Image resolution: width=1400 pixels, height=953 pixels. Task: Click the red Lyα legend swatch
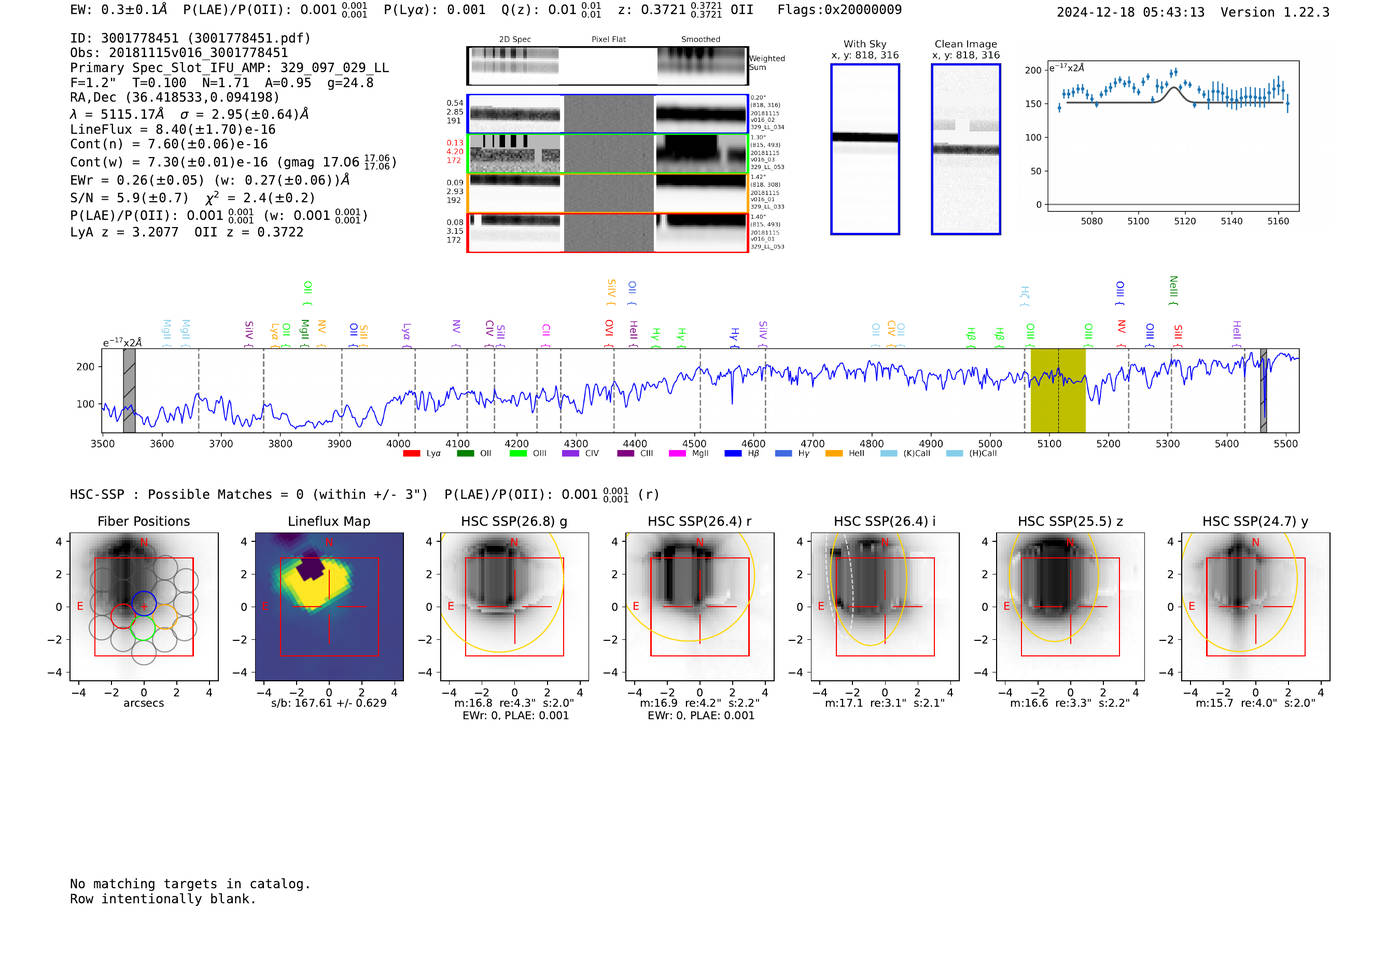[x=411, y=454]
